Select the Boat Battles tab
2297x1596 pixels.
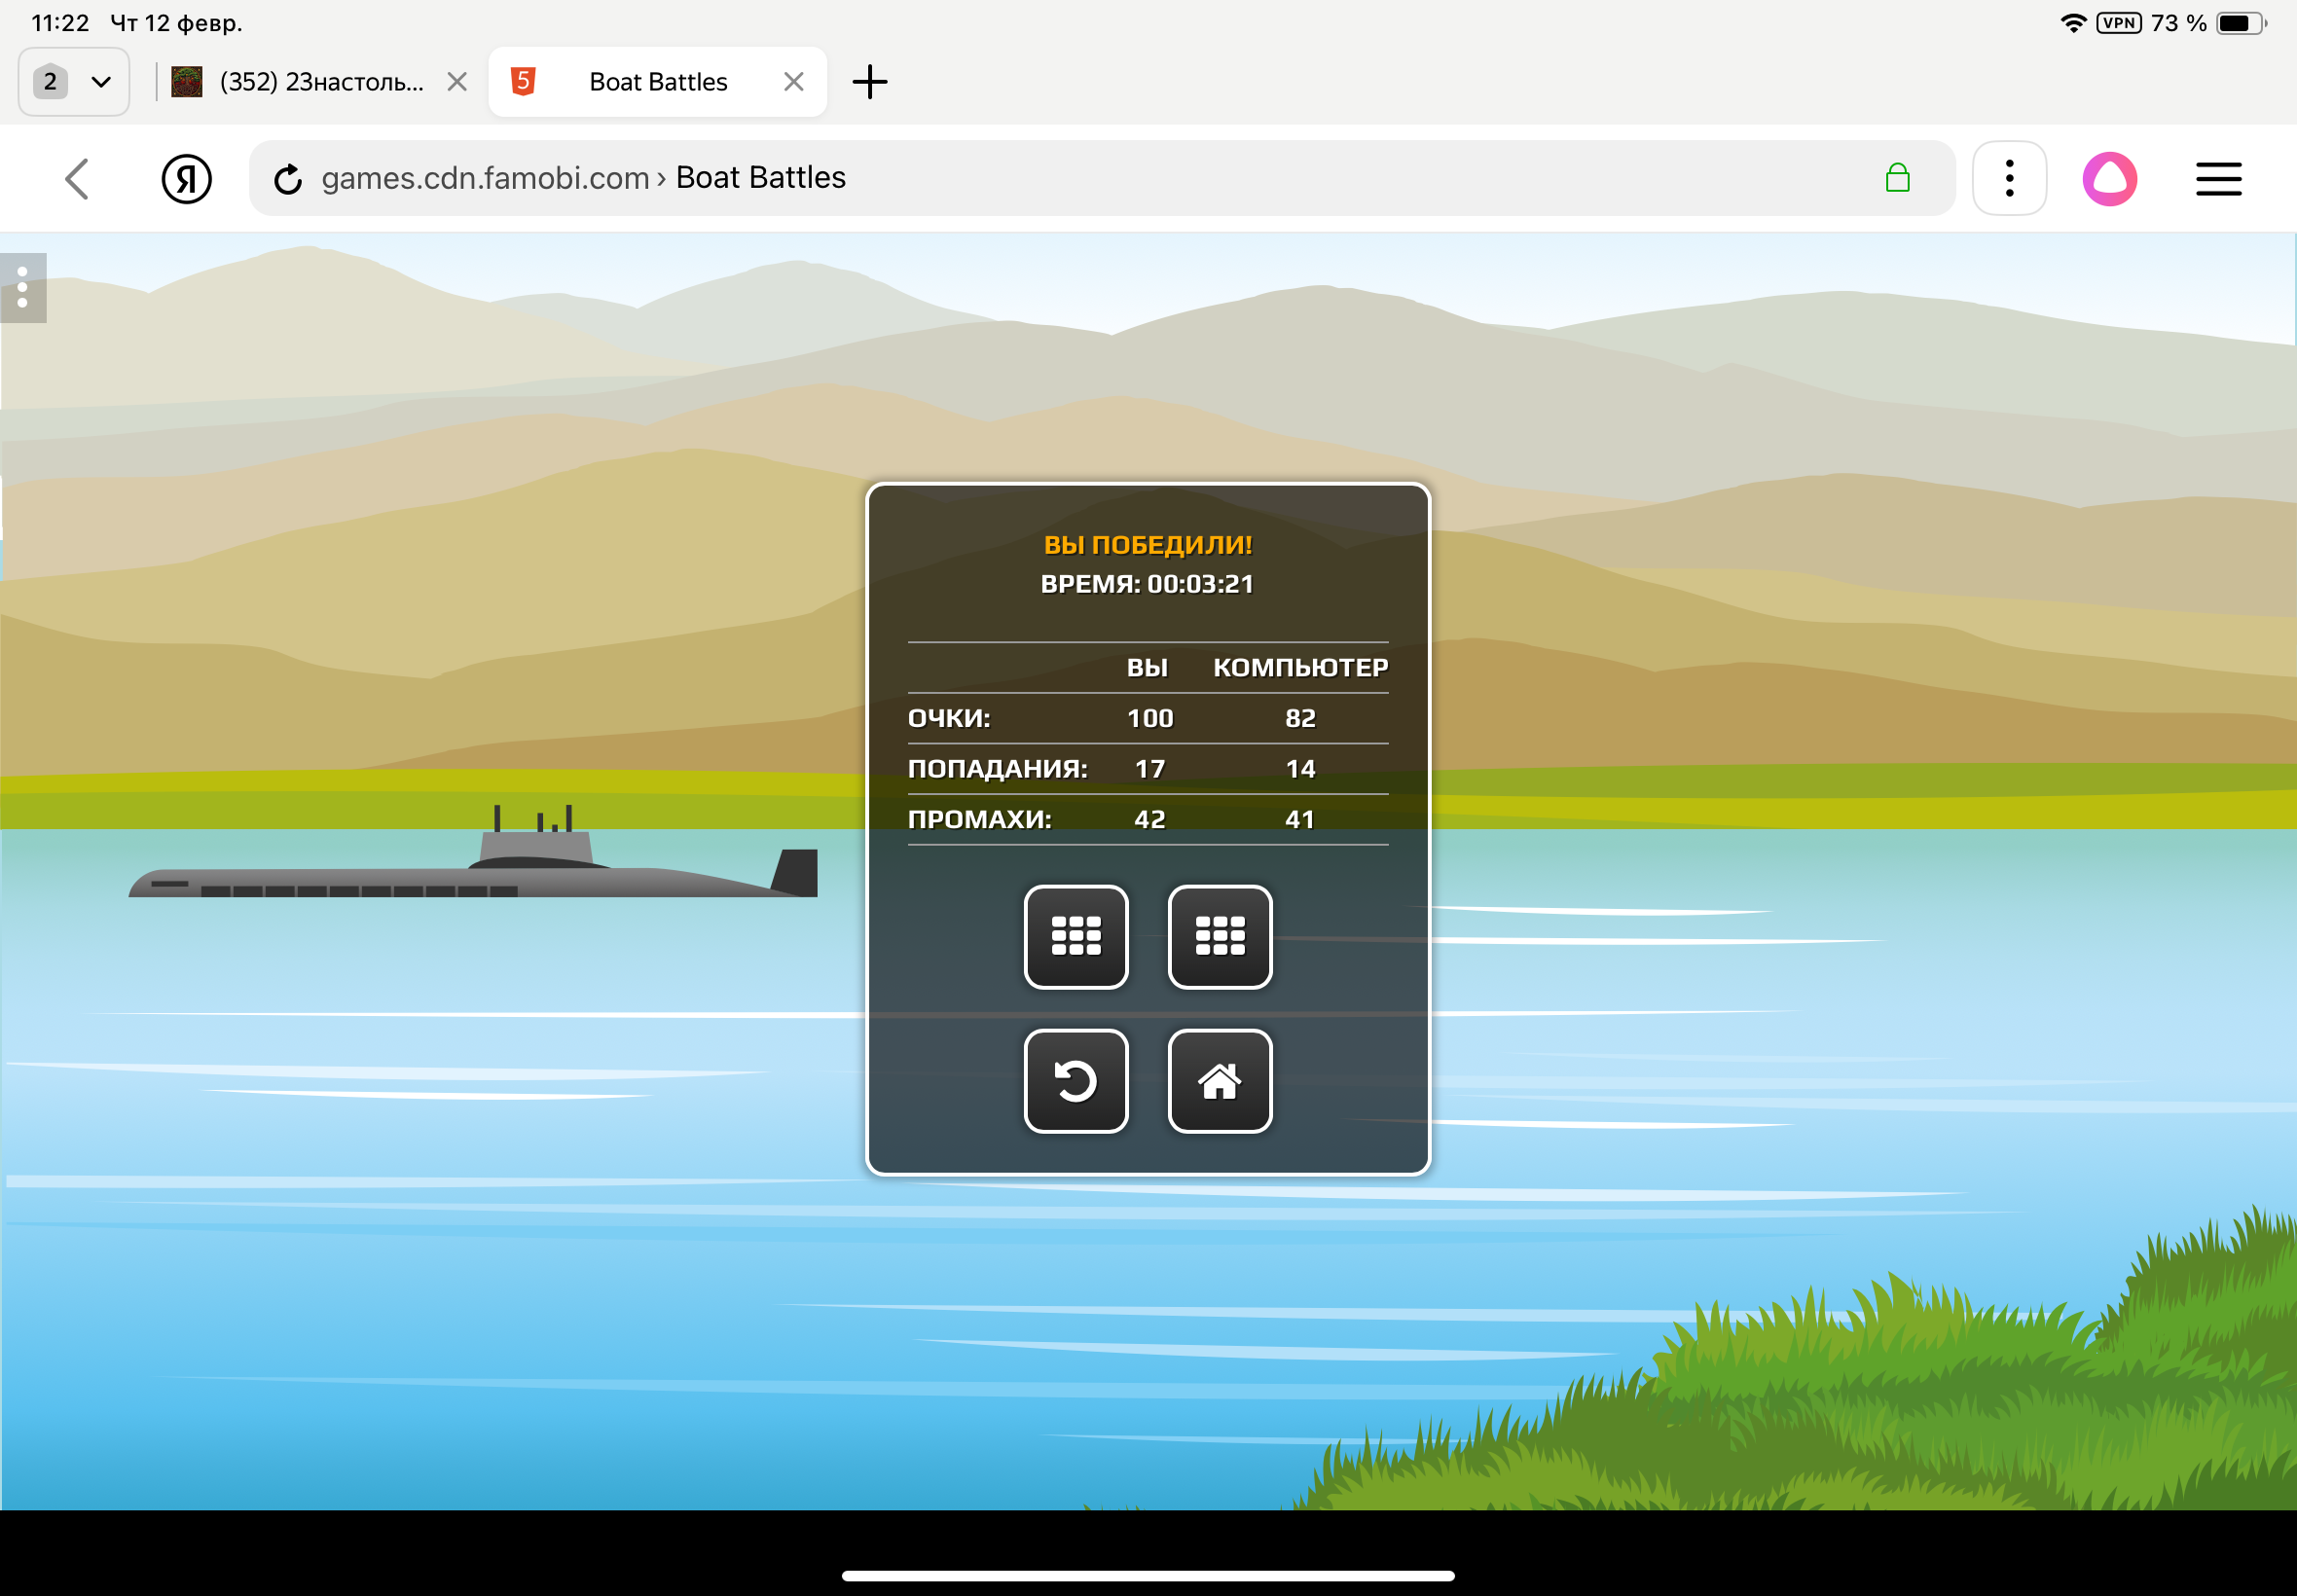657,82
